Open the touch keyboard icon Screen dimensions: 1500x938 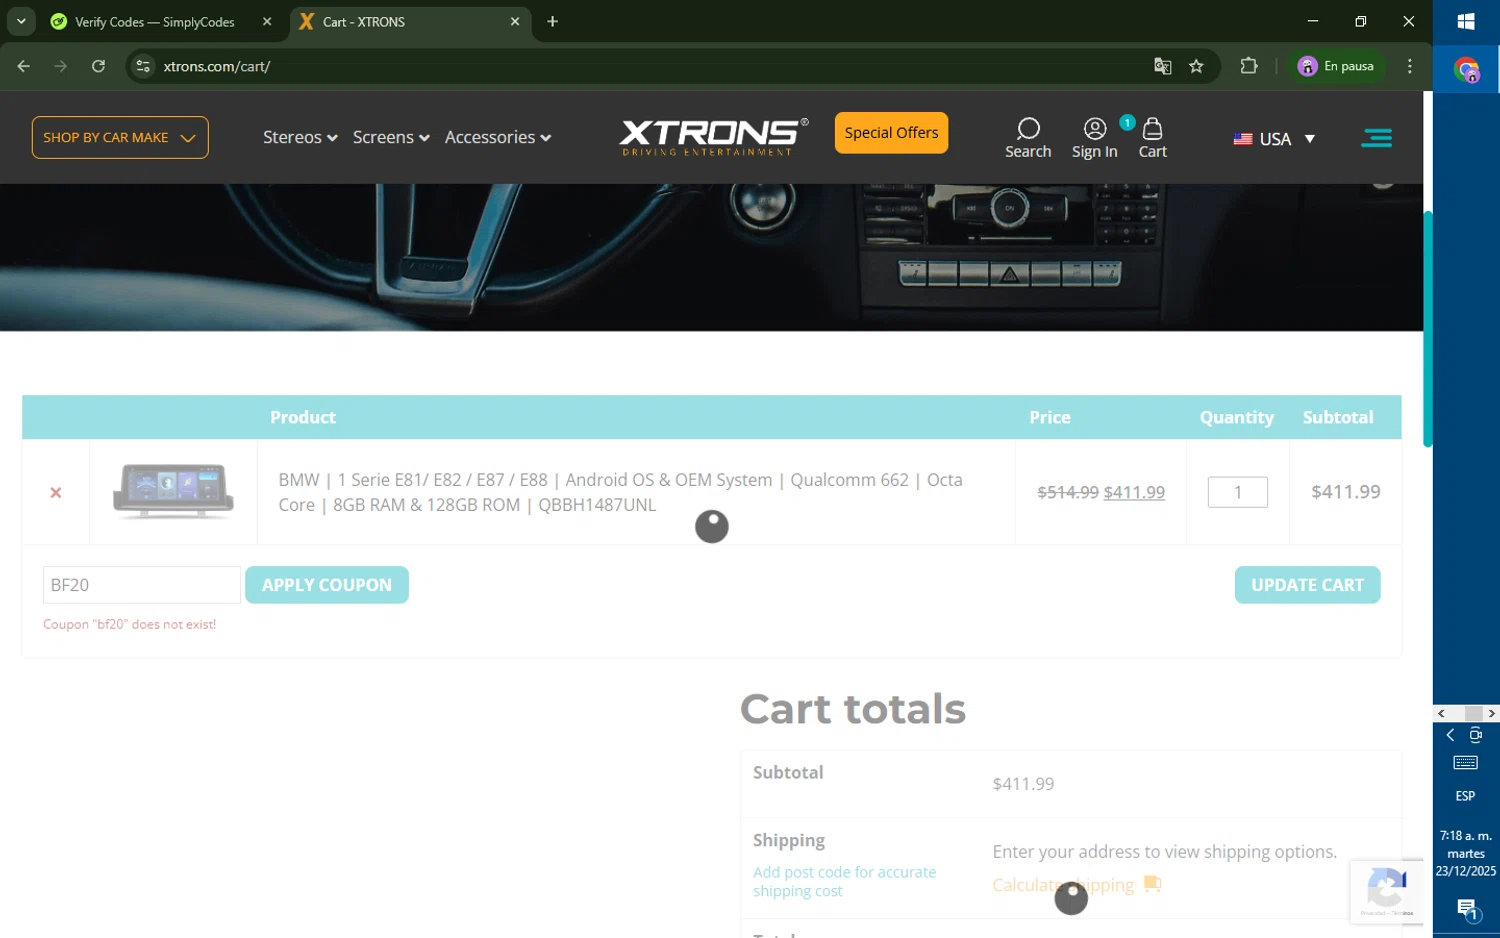[1466, 763]
